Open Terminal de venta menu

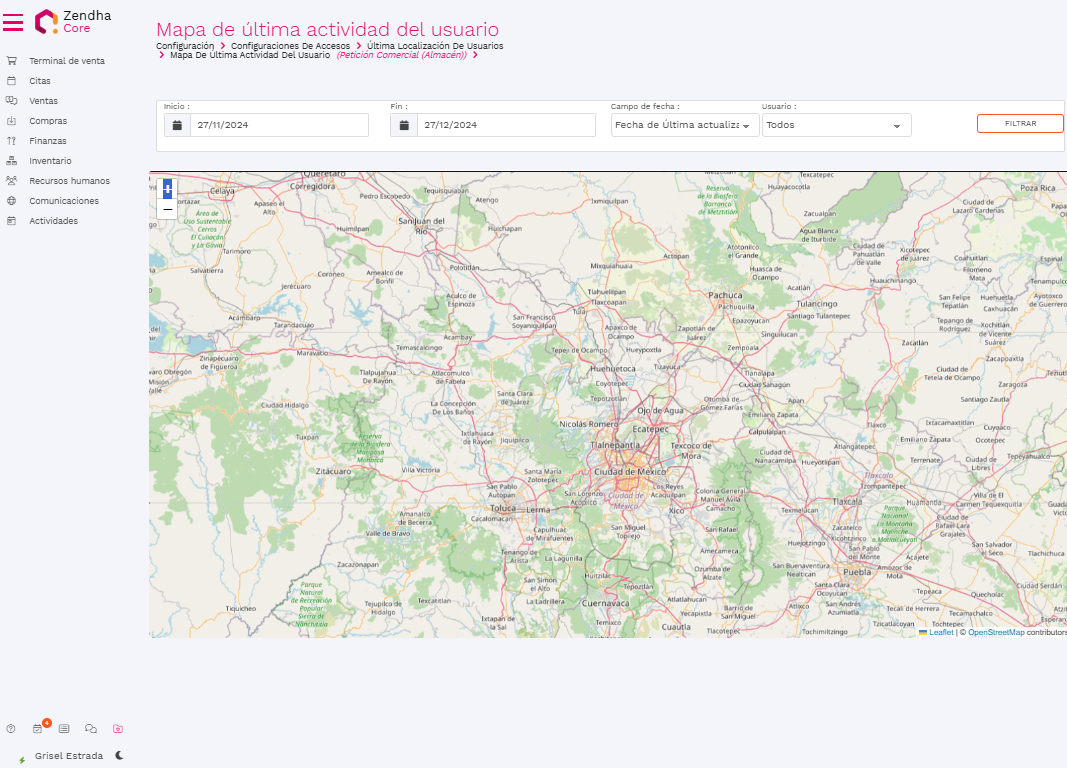coord(67,61)
